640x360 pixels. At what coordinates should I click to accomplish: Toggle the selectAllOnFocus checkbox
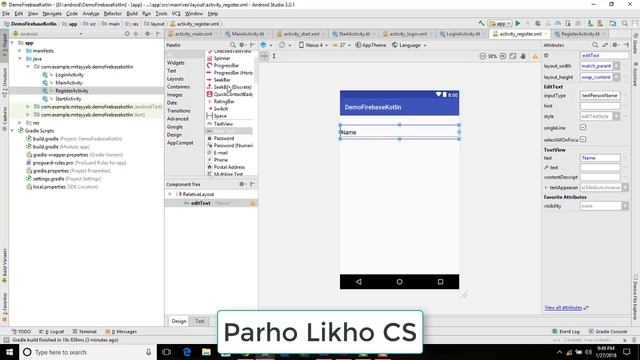click(583, 139)
